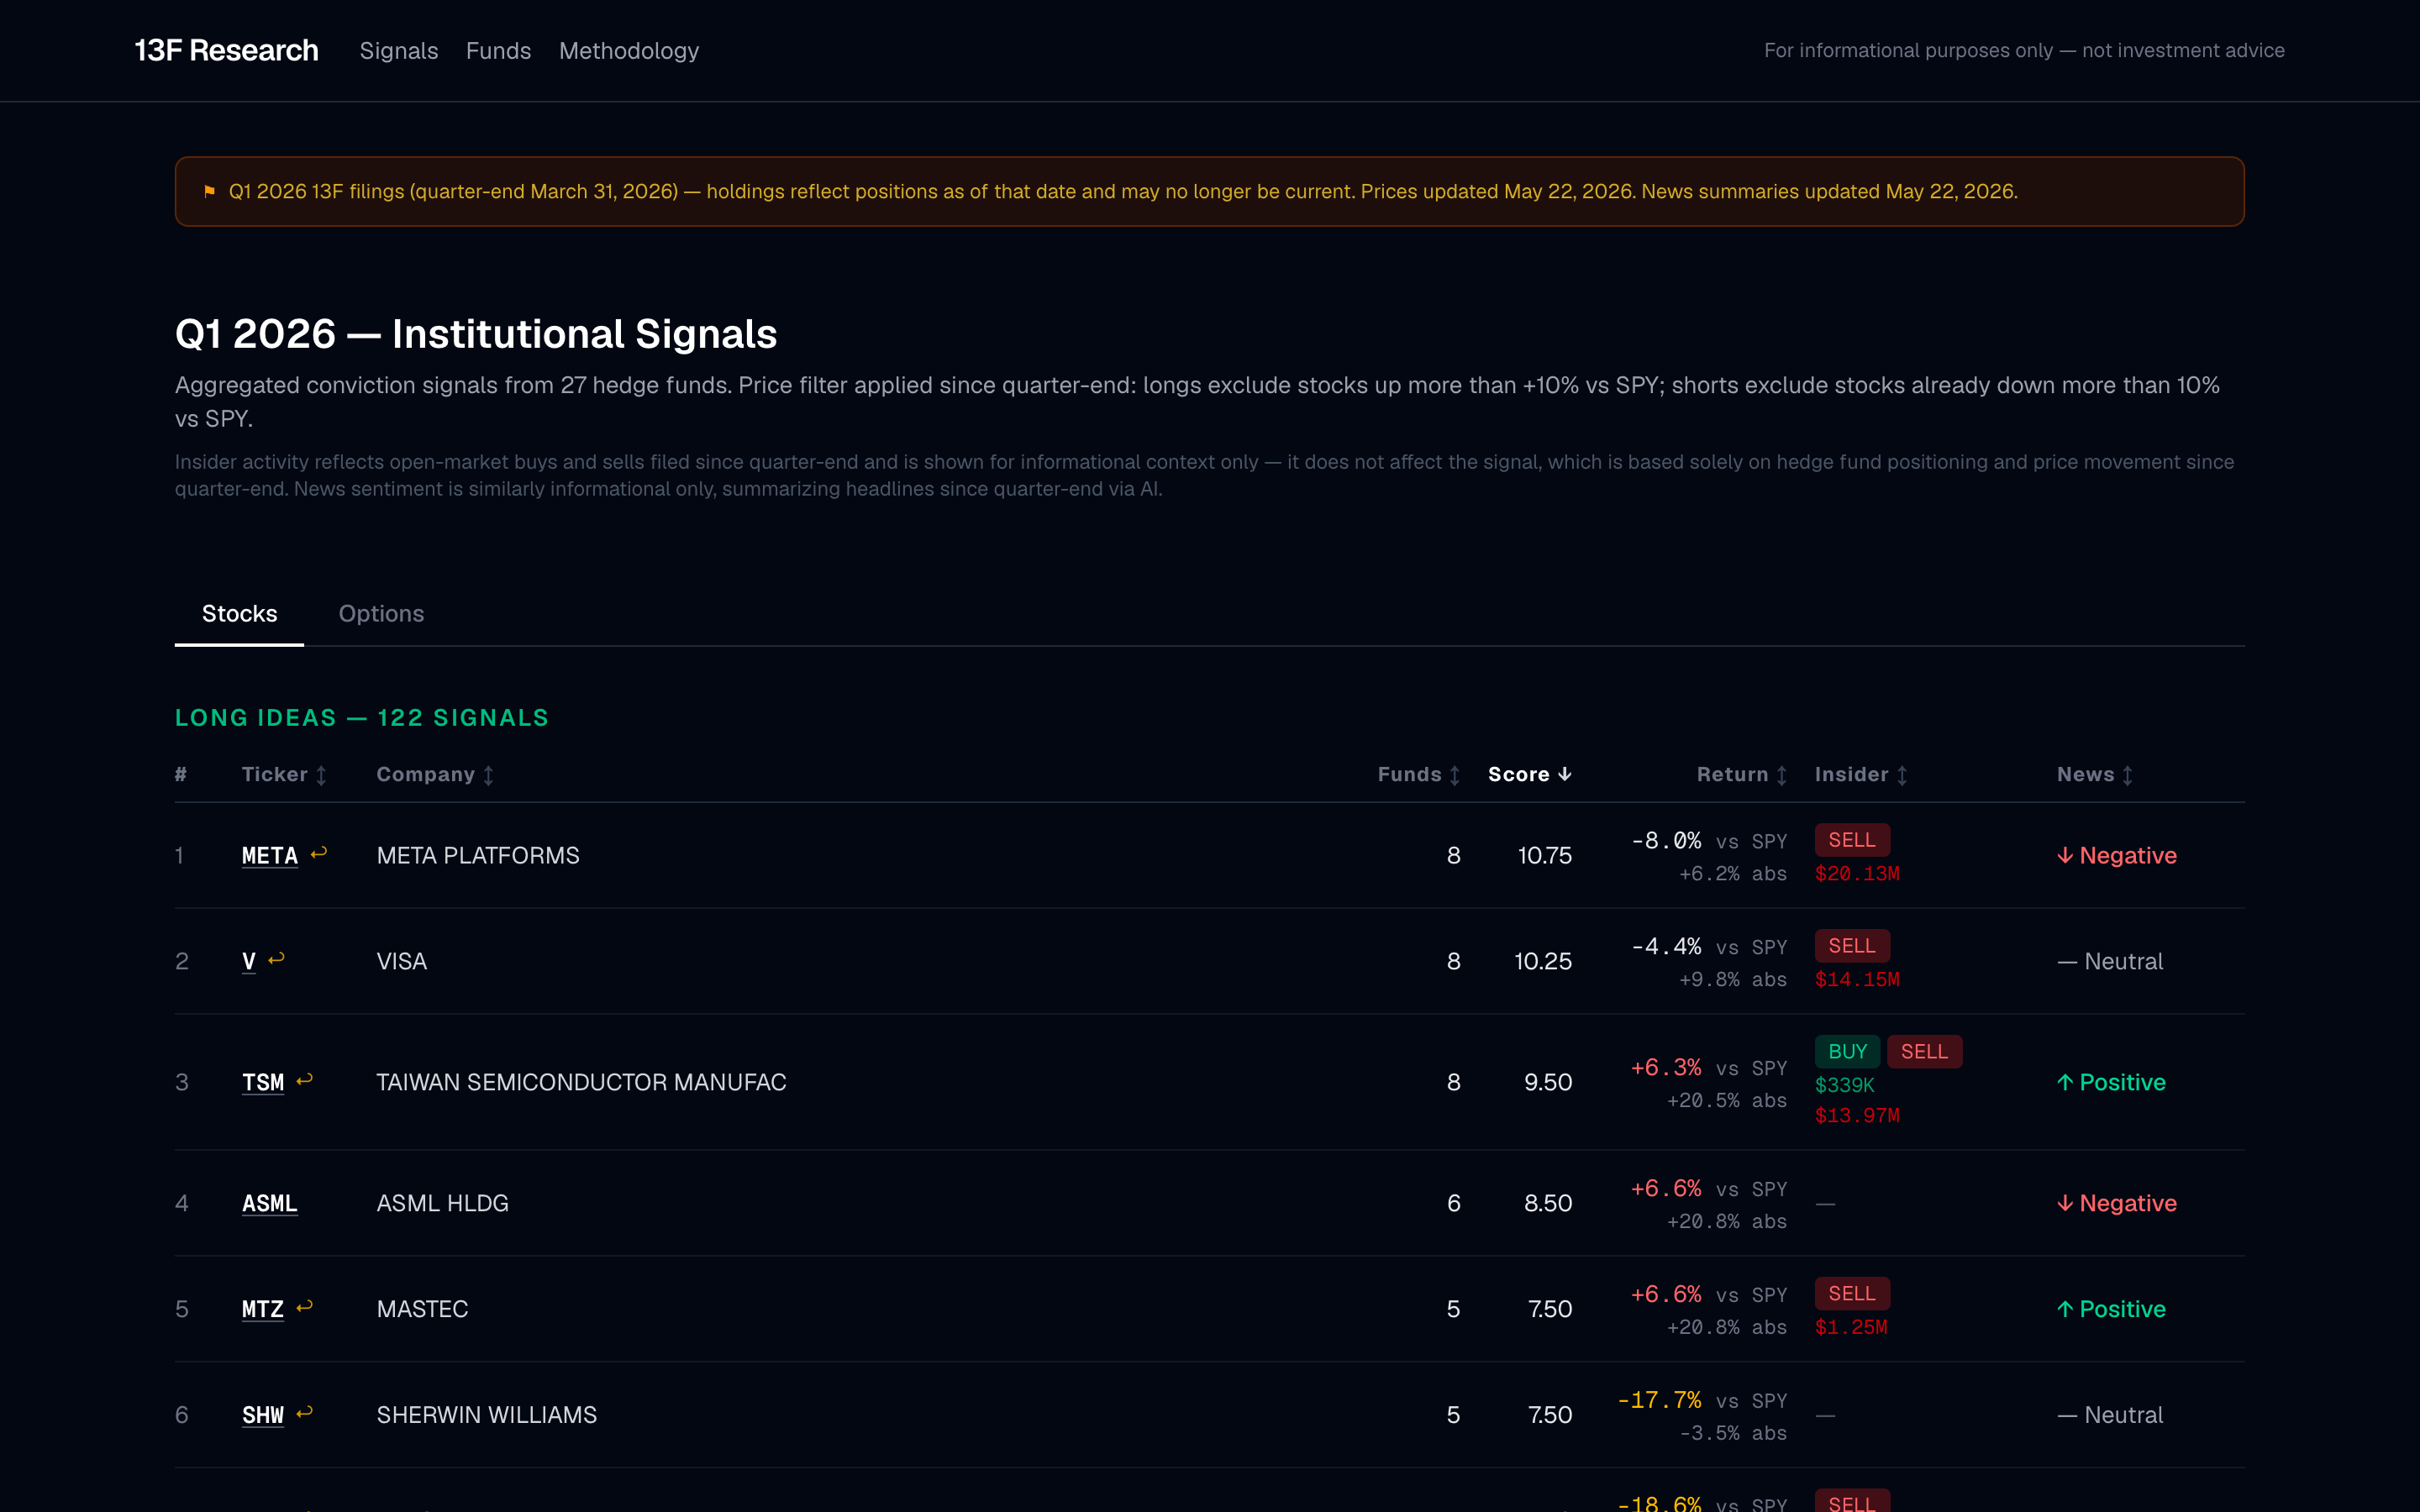The image size is (2420, 1512).
Task: Click the return-arrow icon beside MTZ ticker
Action: click(x=305, y=1307)
